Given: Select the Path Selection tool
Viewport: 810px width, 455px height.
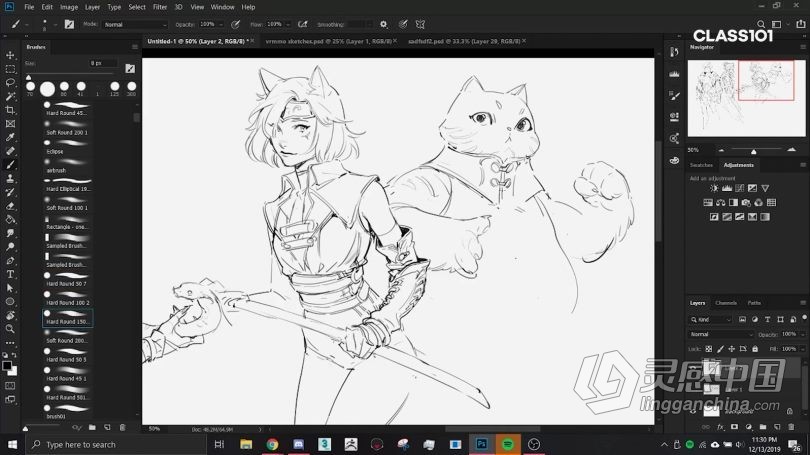Looking at the screenshot, I should pyautogui.click(x=10, y=288).
